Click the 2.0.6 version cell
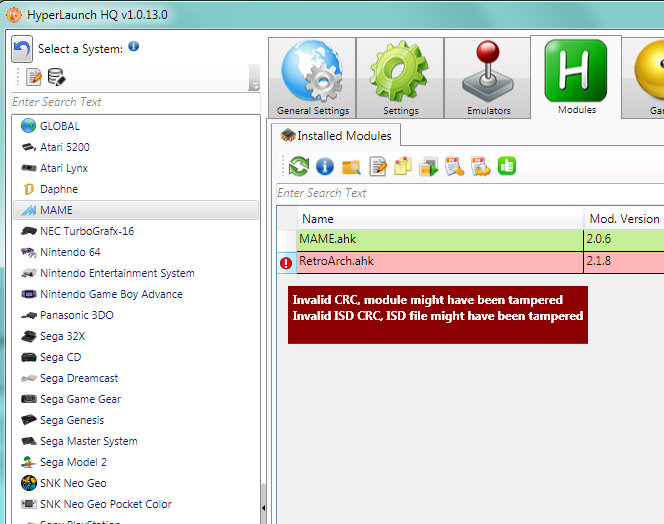 coord(624,240)
